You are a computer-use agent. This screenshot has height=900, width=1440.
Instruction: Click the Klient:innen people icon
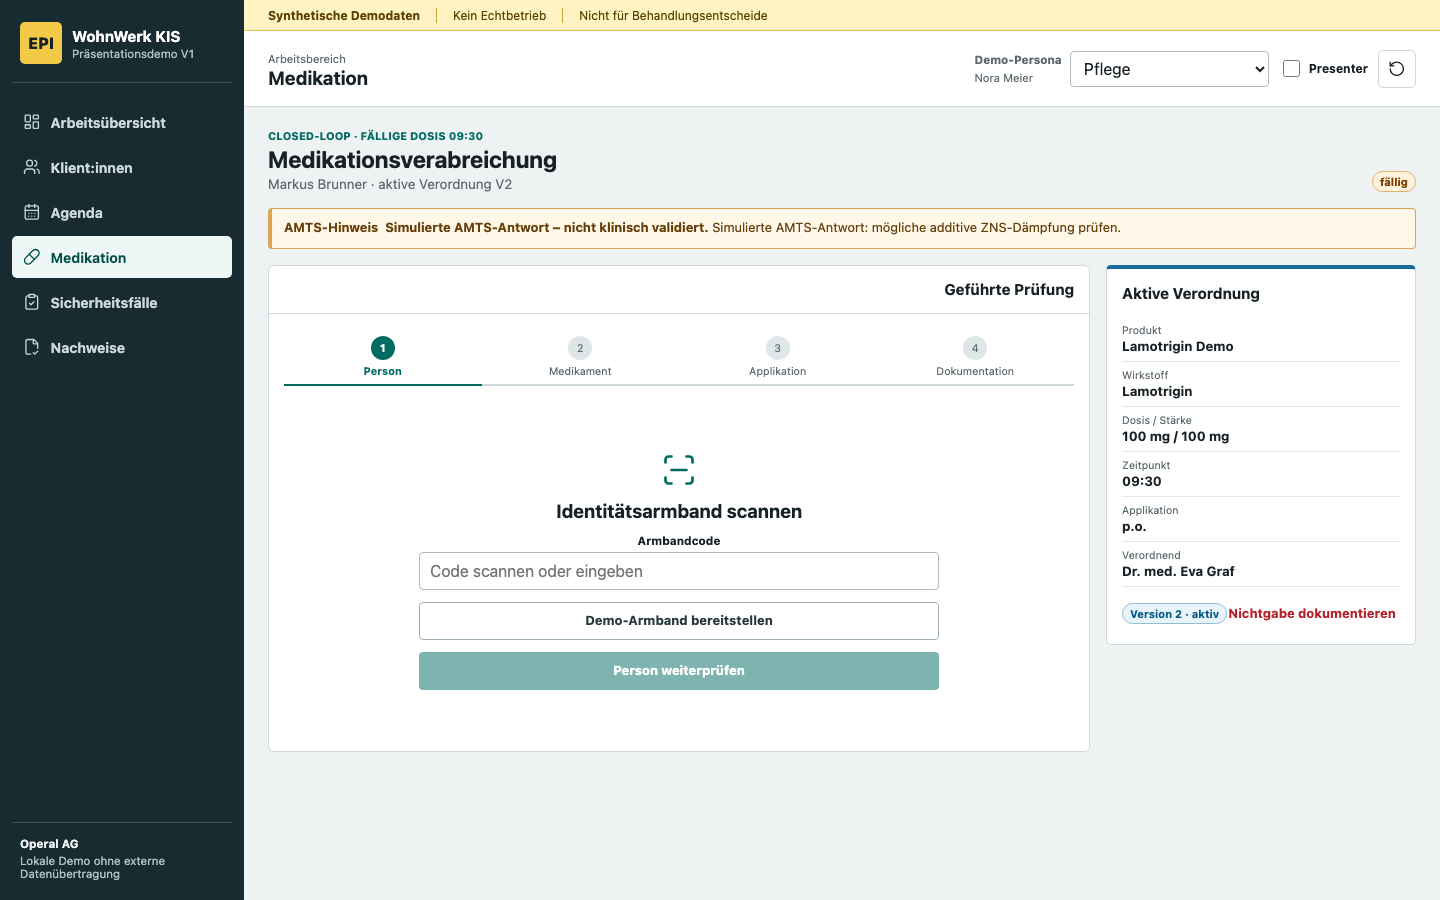click(32, 167)
